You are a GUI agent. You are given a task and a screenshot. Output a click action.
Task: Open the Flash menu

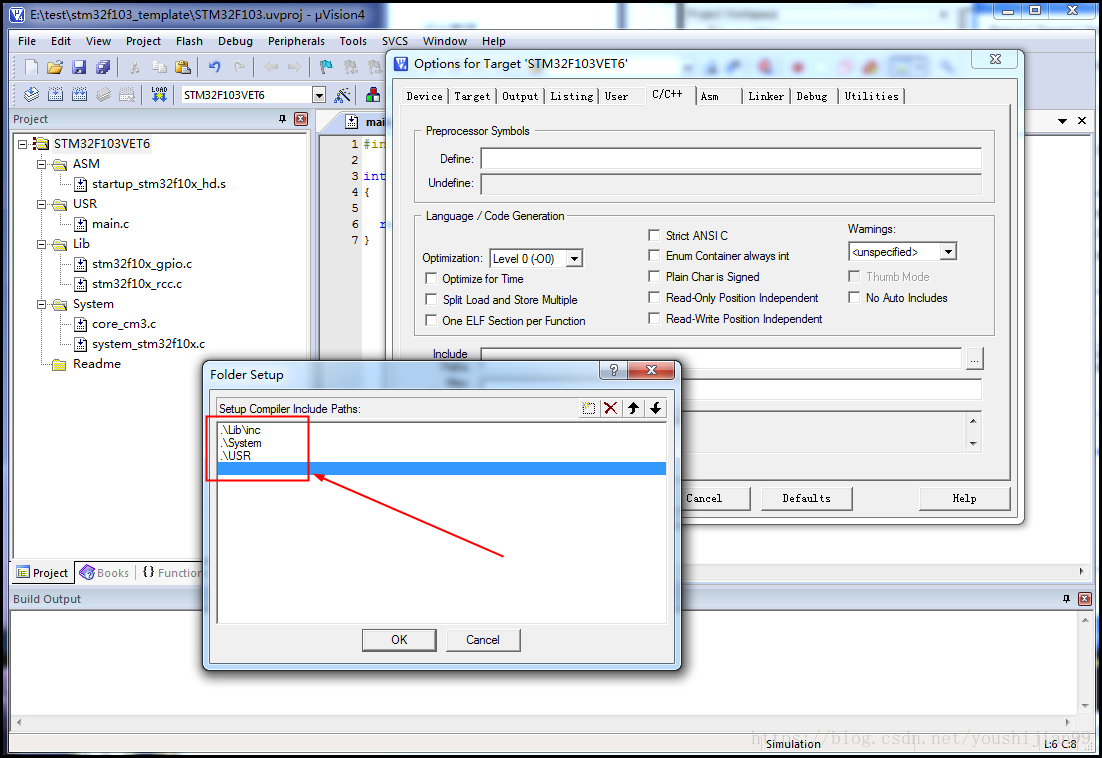(x=189, y=41)
